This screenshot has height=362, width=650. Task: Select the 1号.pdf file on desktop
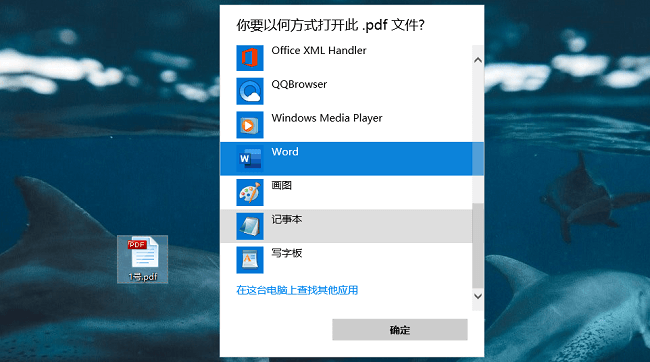tap(143, 259)
